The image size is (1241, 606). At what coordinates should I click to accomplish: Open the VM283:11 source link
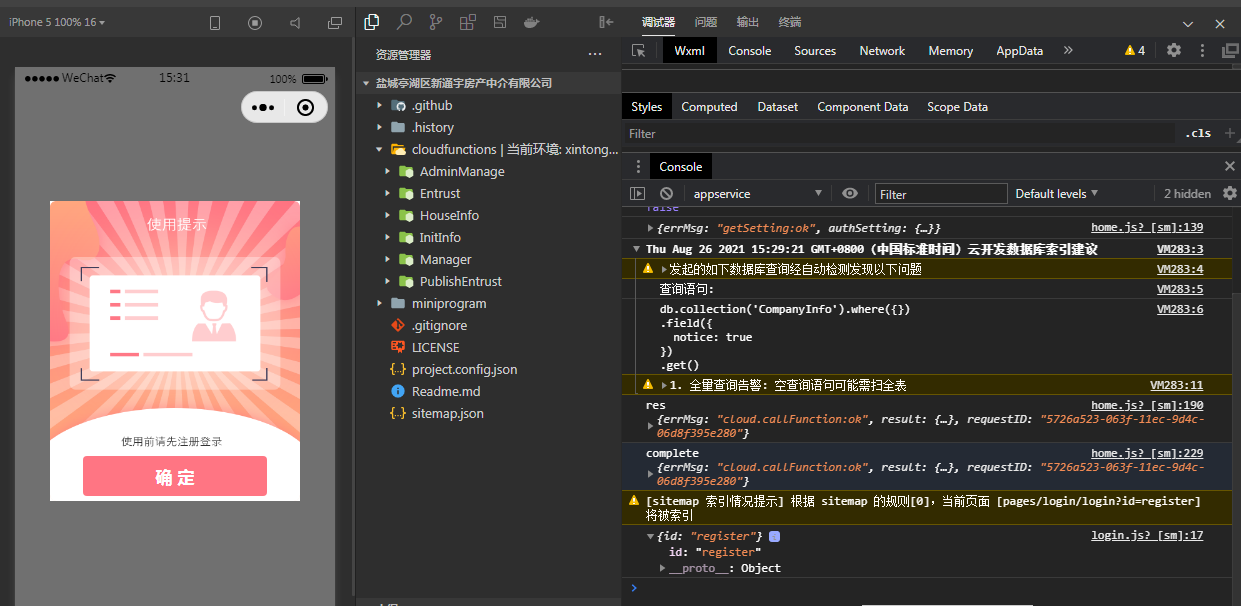coord(1177,385)
